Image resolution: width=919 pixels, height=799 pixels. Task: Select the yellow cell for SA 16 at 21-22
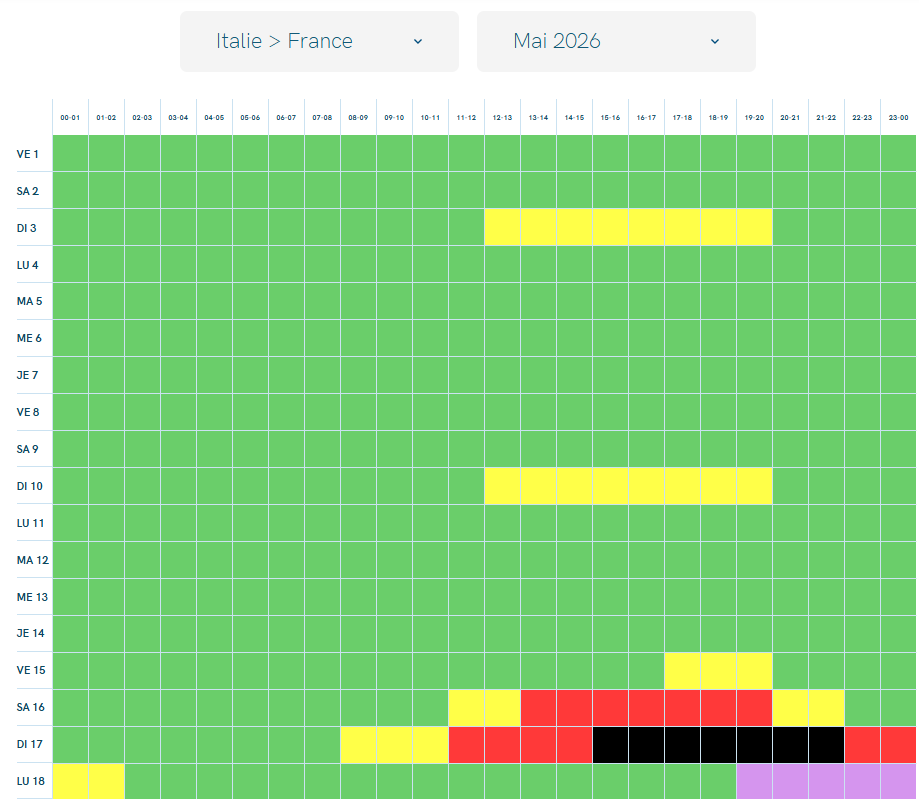coord(826,708)
